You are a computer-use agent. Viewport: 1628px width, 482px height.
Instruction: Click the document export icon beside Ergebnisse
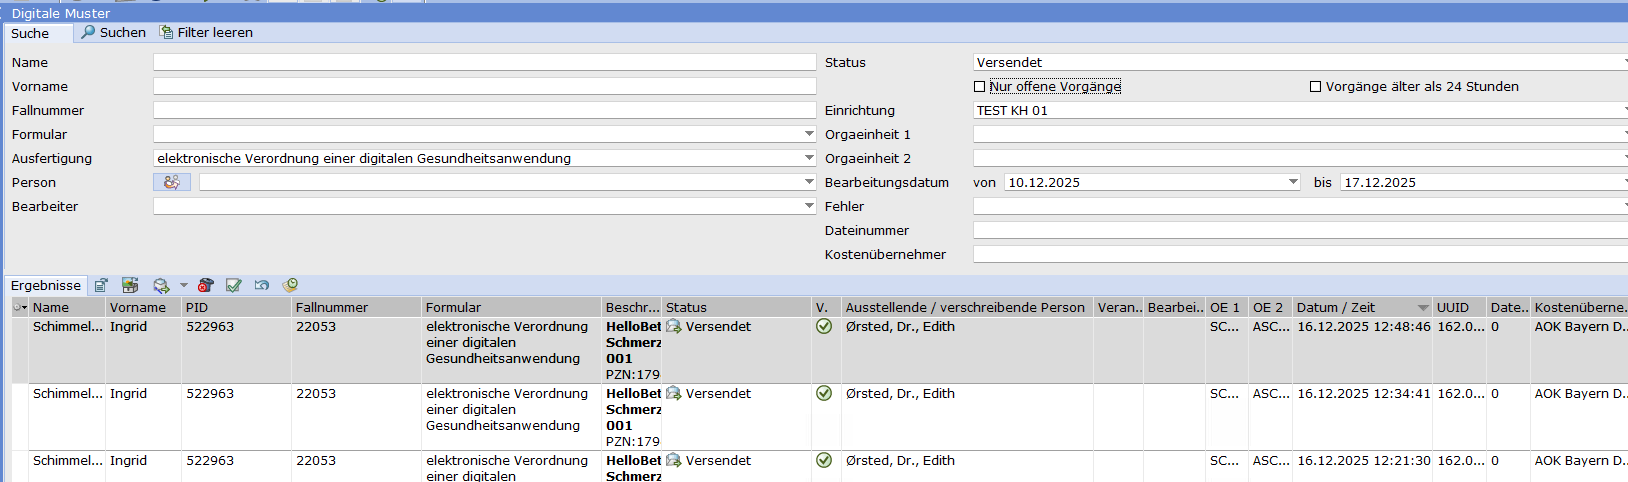(101, 286)
